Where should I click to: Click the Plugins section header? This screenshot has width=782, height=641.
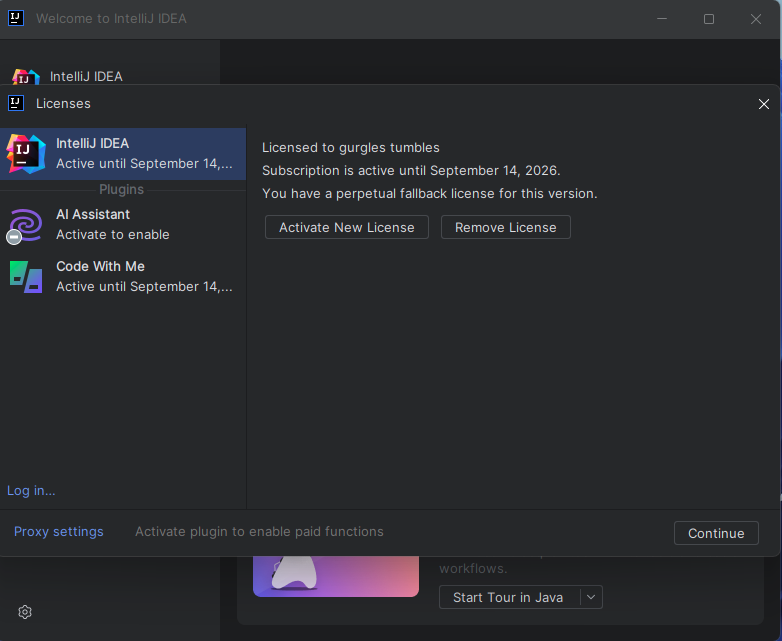(x=121, y=189)
